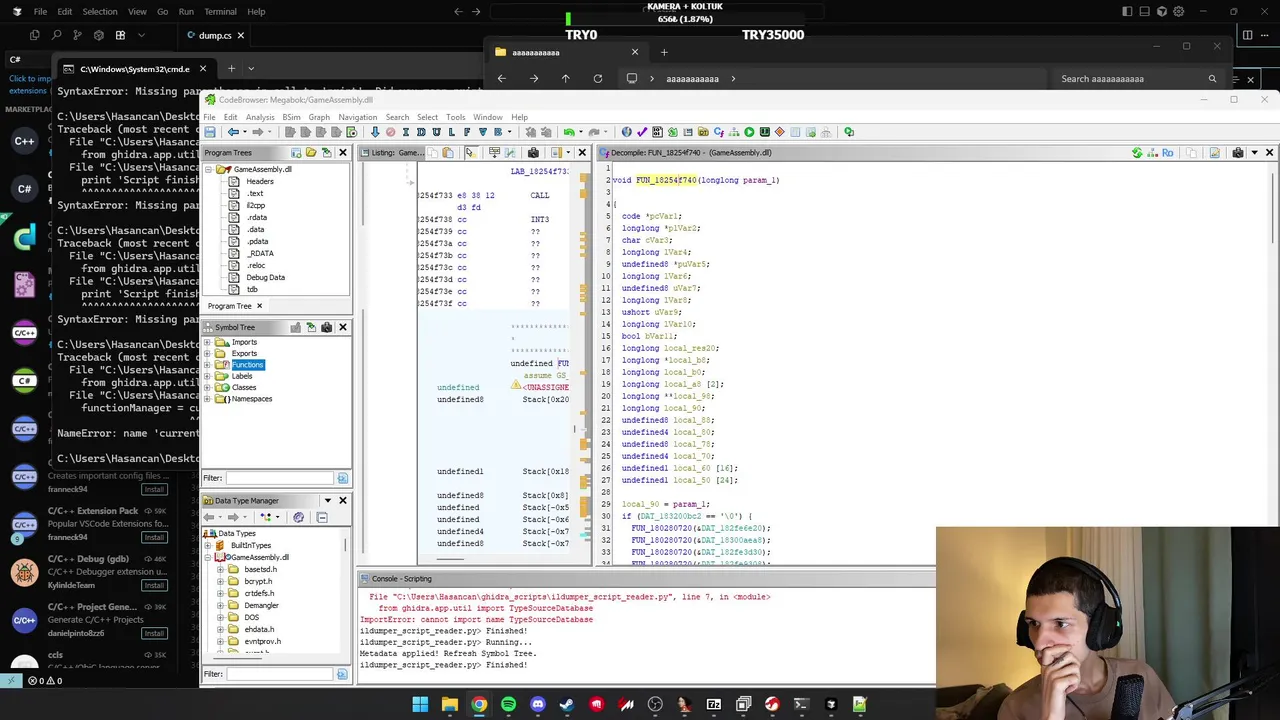Open VS Code Terminal menu

(220, 11)
